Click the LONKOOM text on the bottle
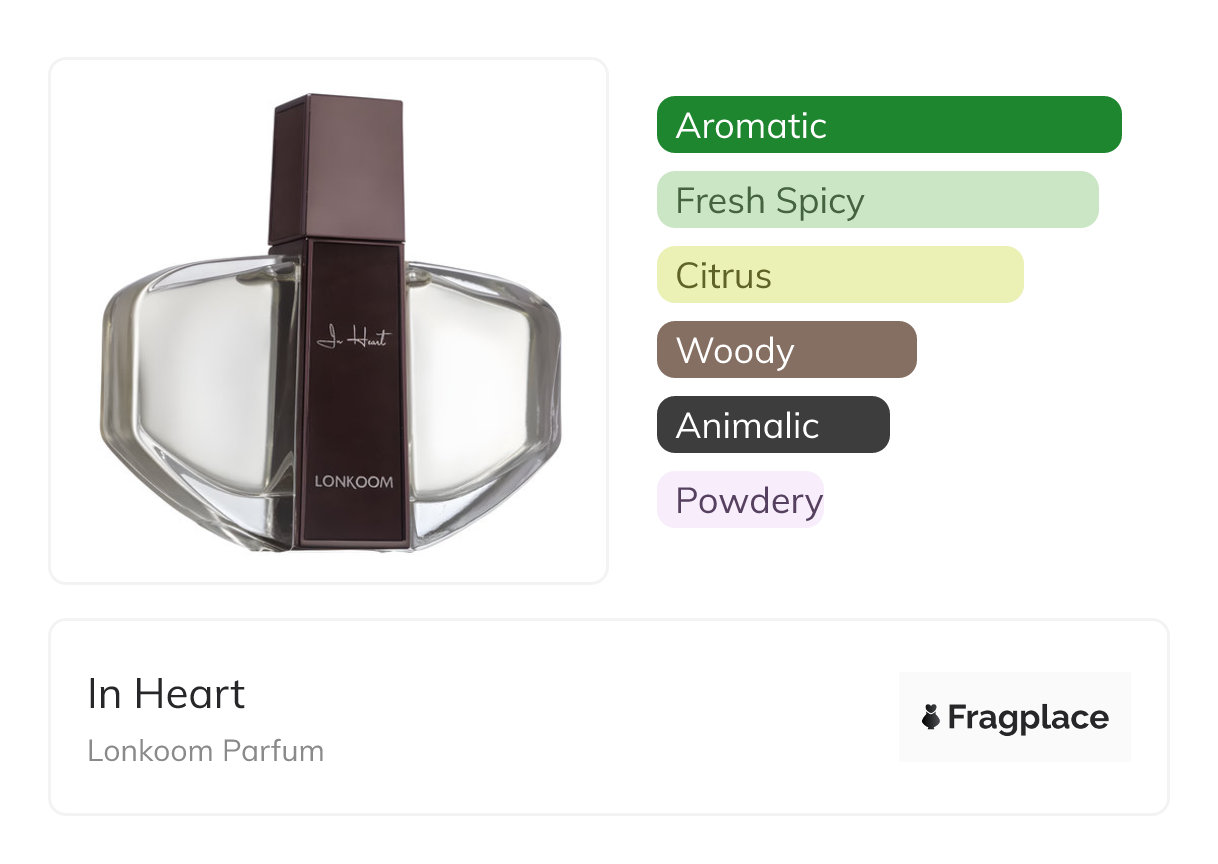 (353, 481)
